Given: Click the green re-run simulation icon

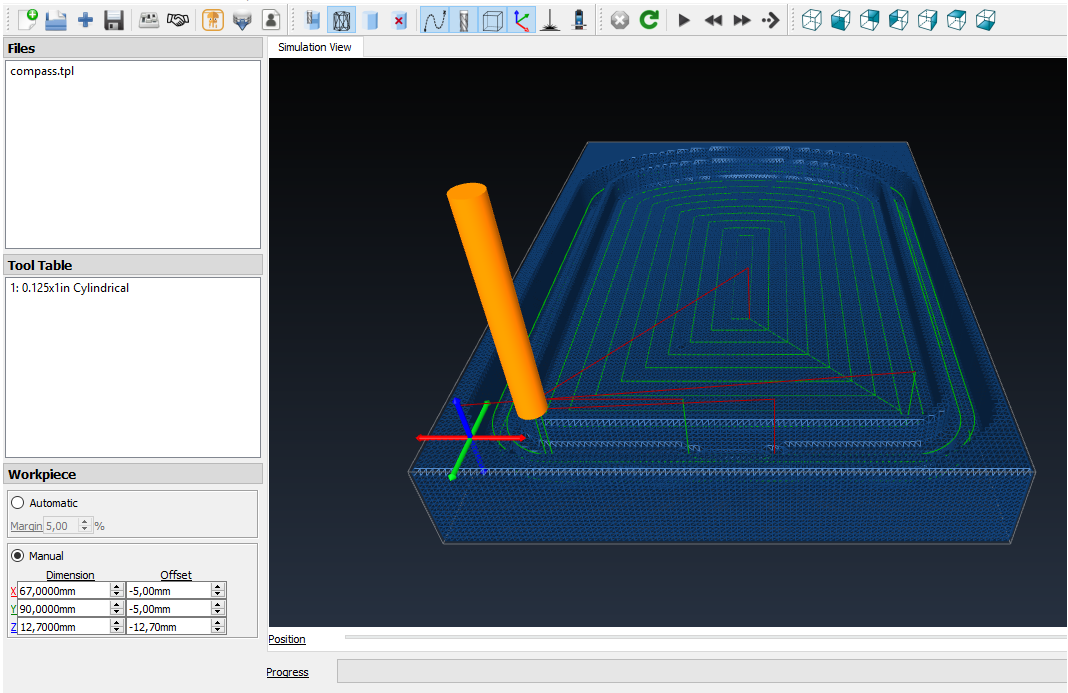Looking at the screenshot, I should [x=649, y=19].
